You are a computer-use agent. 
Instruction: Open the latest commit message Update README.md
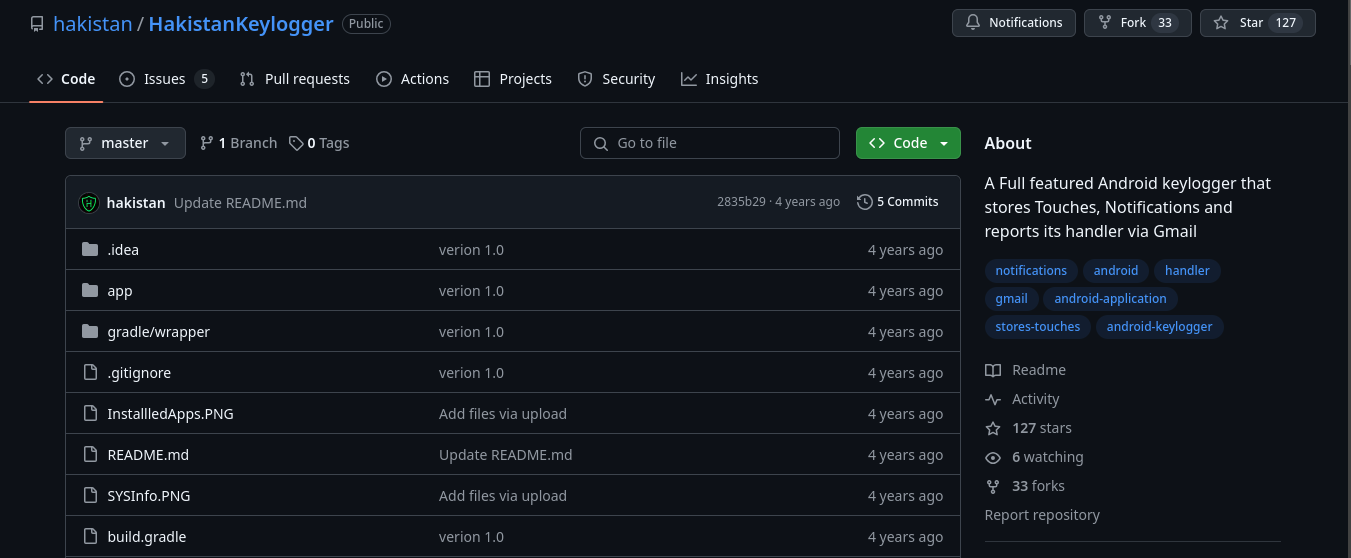click(x=240, y=203)
